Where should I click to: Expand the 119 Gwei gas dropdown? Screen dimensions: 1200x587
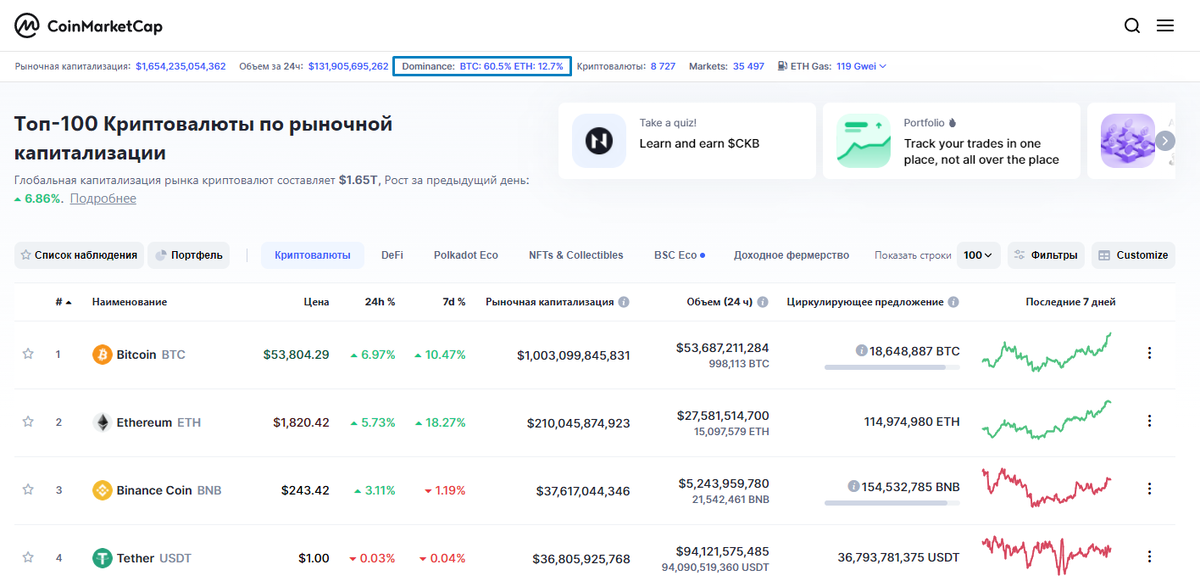pyautogui.click(x=861, y=66)
